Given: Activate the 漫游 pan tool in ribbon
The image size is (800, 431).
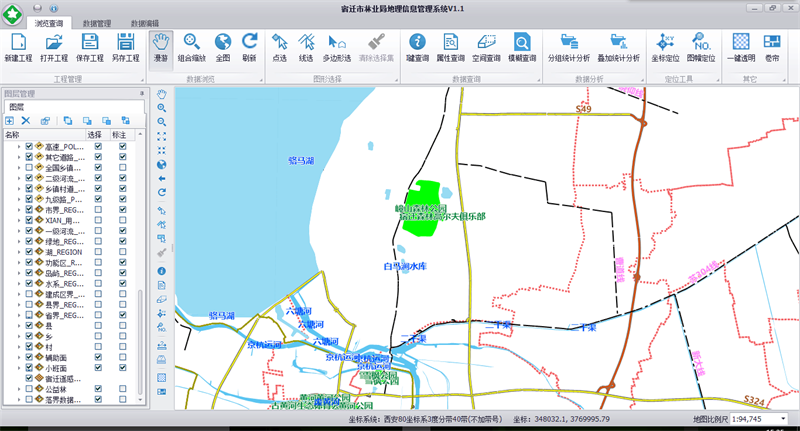Looking at the screenshot, I should (x=161, y=48).
